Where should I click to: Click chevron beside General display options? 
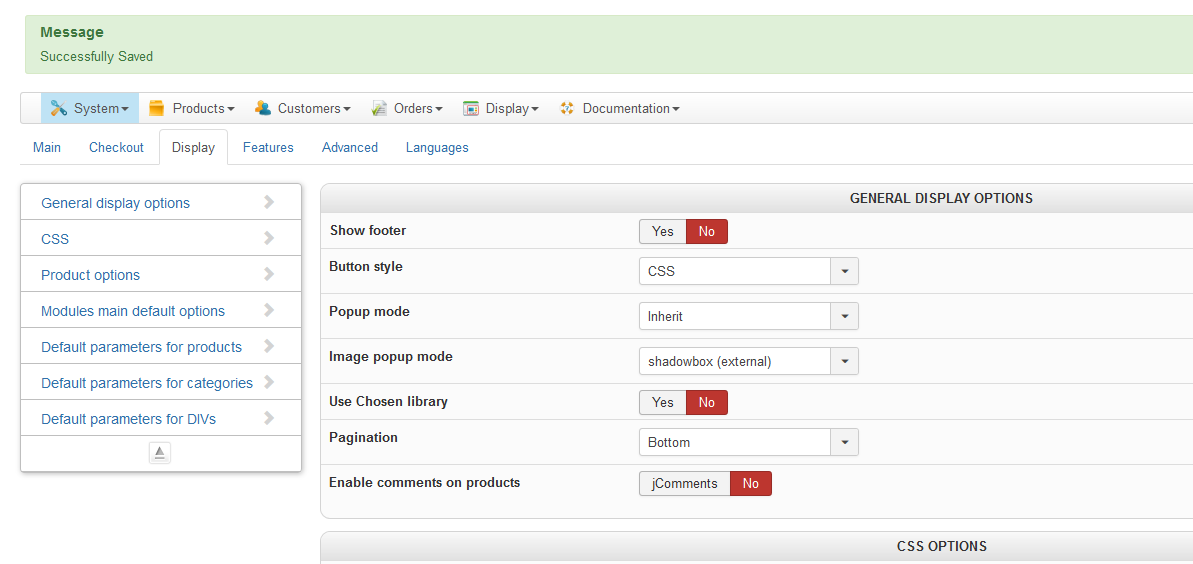[x=269, y=202]
